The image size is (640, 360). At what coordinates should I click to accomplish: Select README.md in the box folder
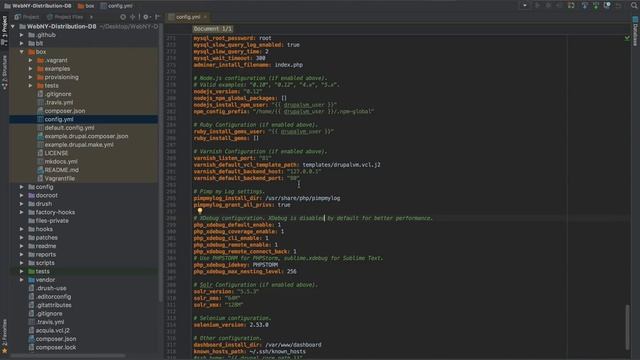click(58, 170)
